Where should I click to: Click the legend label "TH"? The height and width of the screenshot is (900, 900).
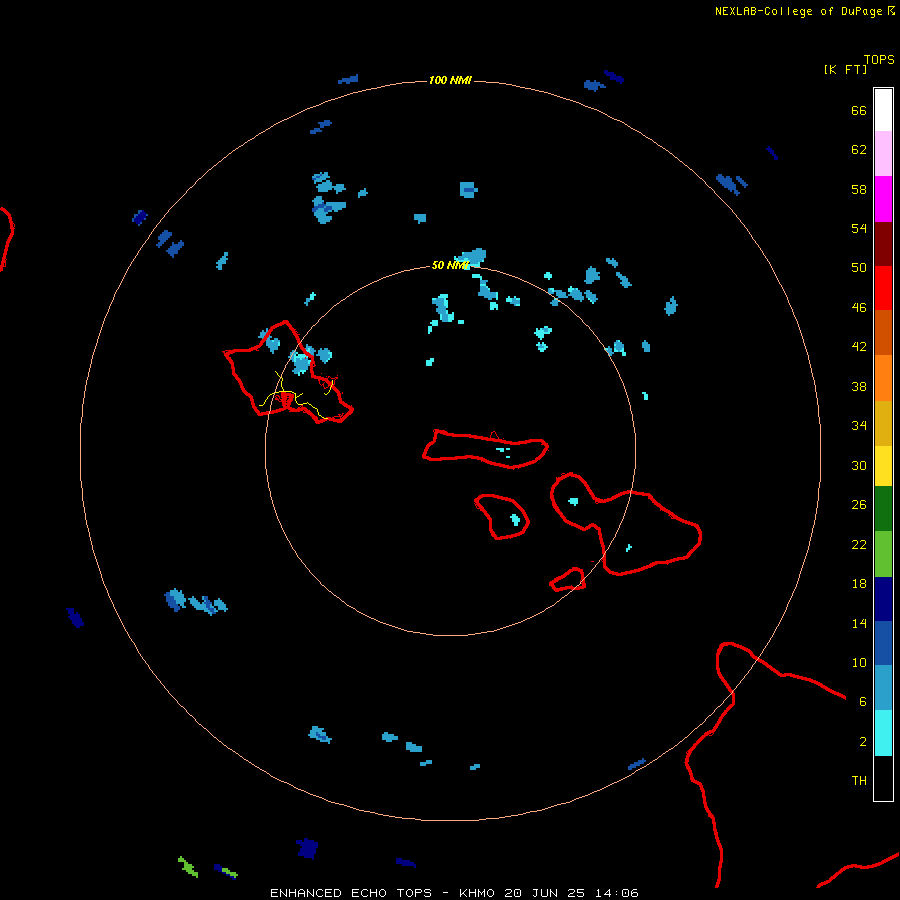[x=859, y=781]
